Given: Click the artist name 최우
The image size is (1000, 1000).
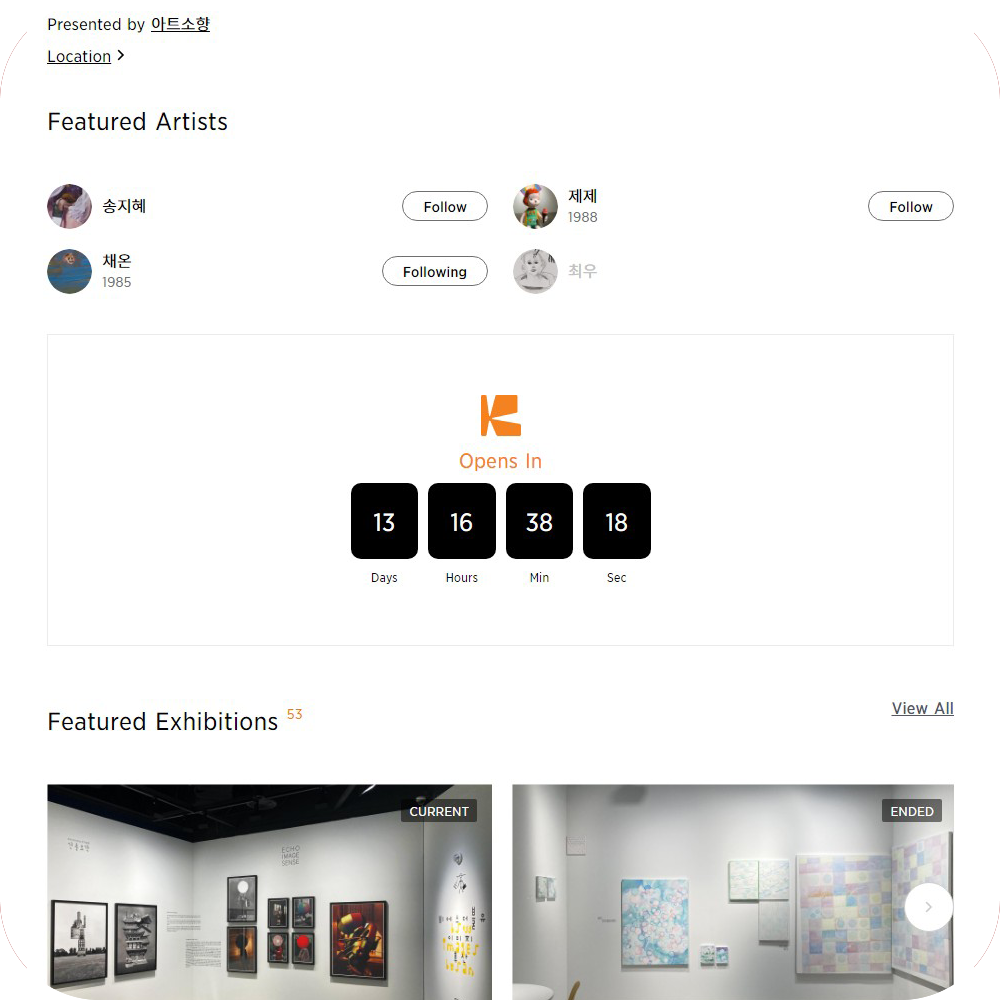Looking at the screenshot, I should [582, 271].
